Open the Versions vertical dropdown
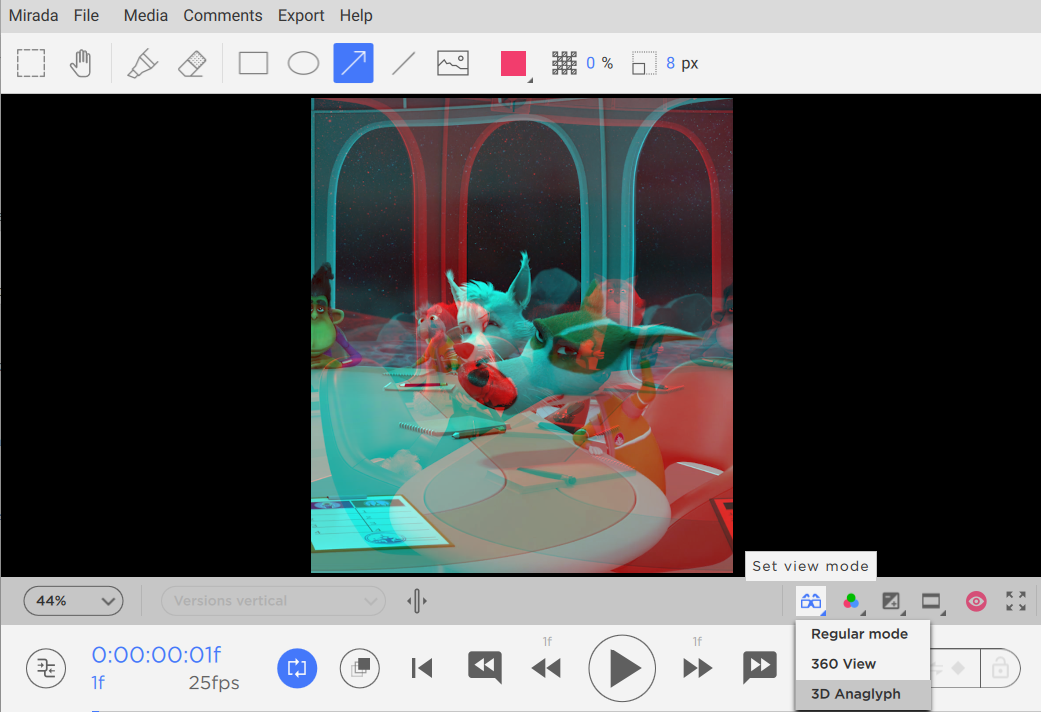This screenshot has width=1041, height=712. pyautogui.click(x=273, y=601)
